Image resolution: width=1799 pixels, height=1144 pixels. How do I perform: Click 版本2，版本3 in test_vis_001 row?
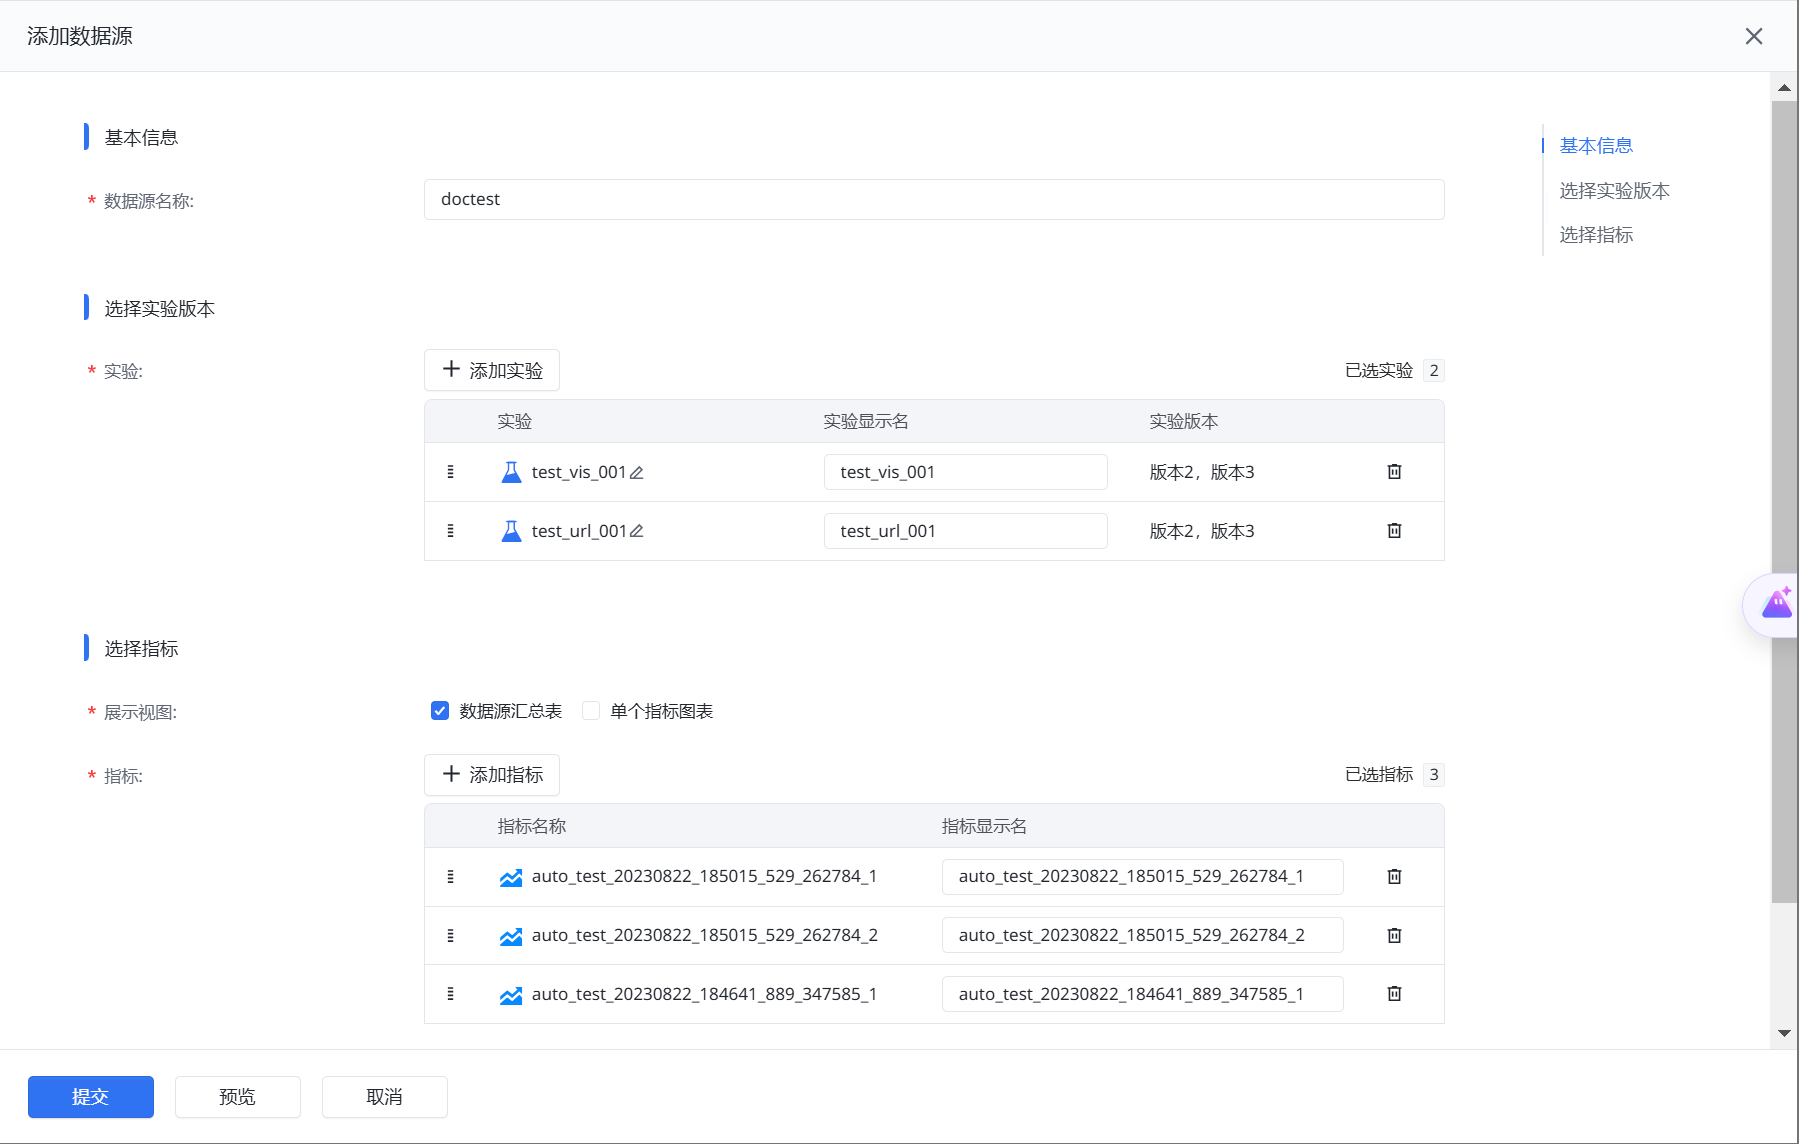point(1202,472)
